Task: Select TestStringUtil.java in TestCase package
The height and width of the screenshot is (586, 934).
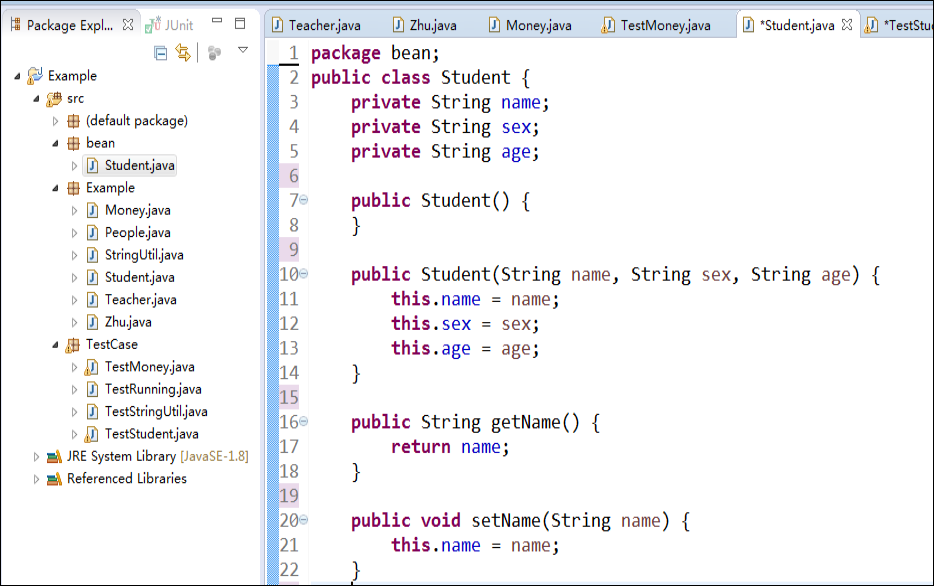Action: pos(156,412)
